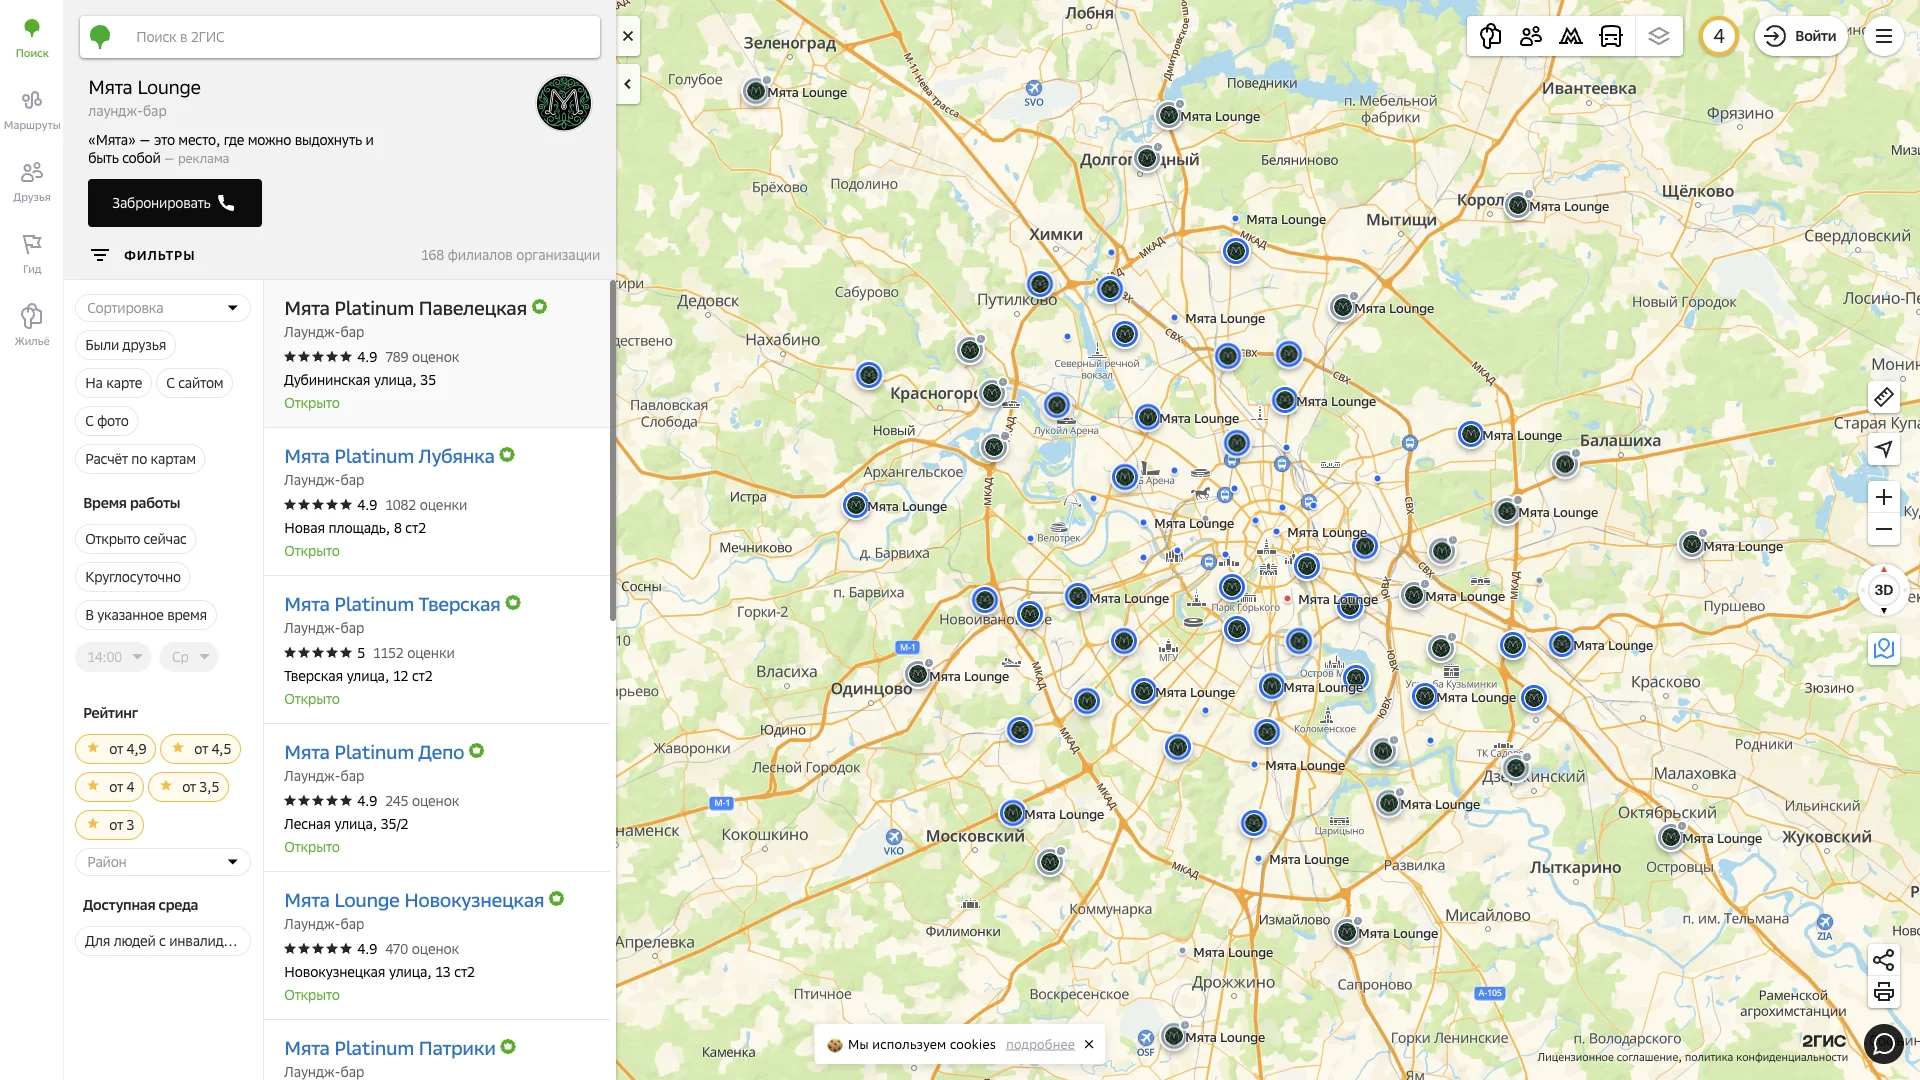The image size is (1920, 1080).
Task: Open the chat support bubble icon
Action: (x=1883, y=1044)
